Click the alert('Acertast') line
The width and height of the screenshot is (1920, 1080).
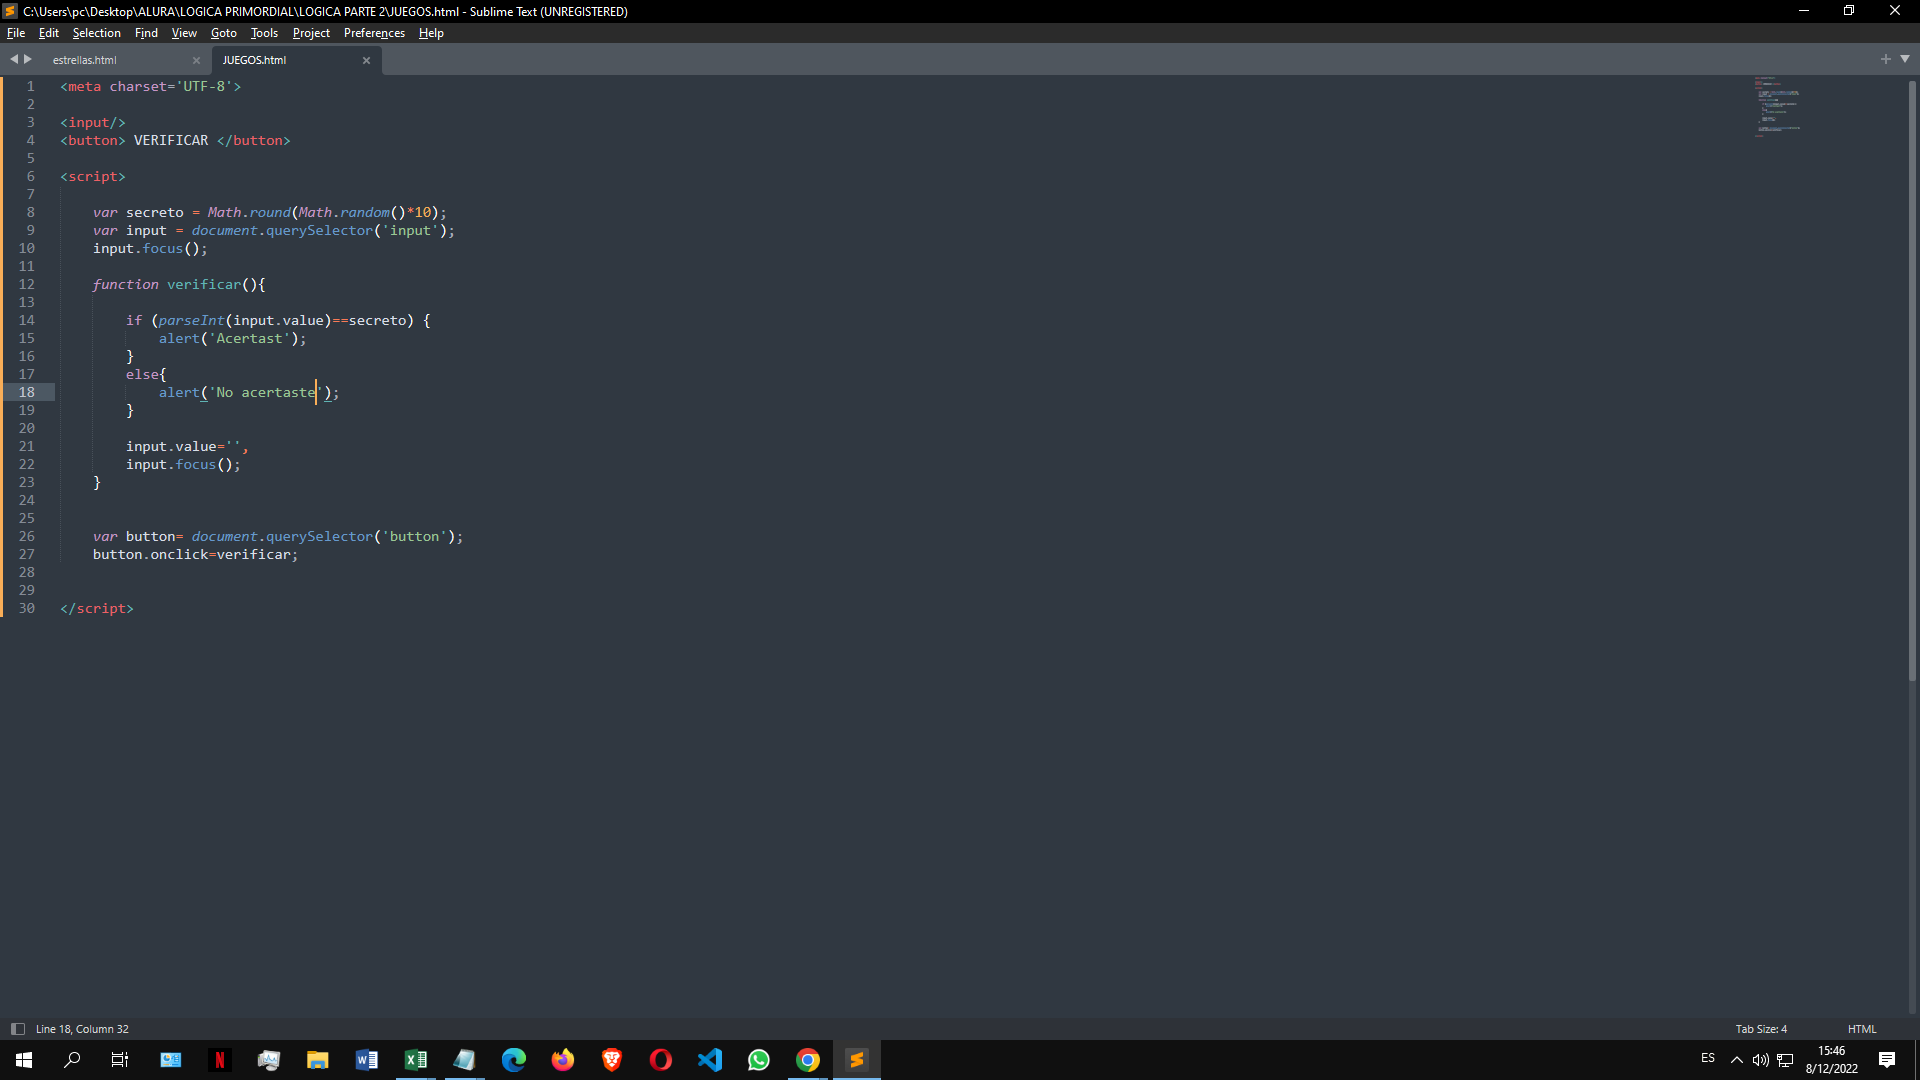pos(232,338)
